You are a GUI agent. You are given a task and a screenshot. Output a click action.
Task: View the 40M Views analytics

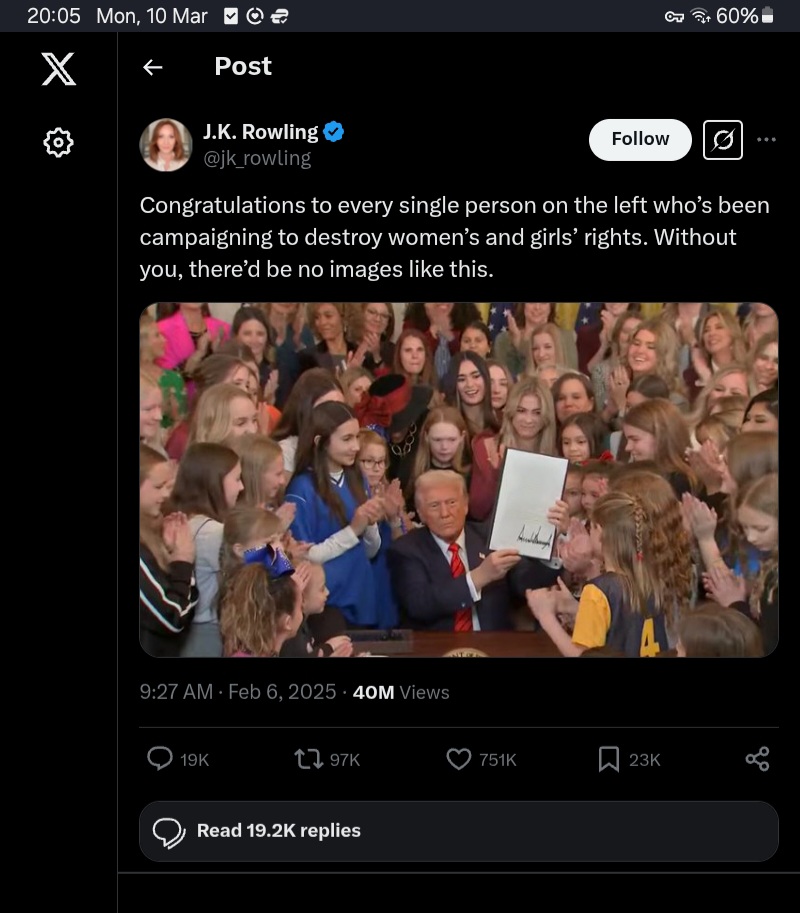click(401, 692)
